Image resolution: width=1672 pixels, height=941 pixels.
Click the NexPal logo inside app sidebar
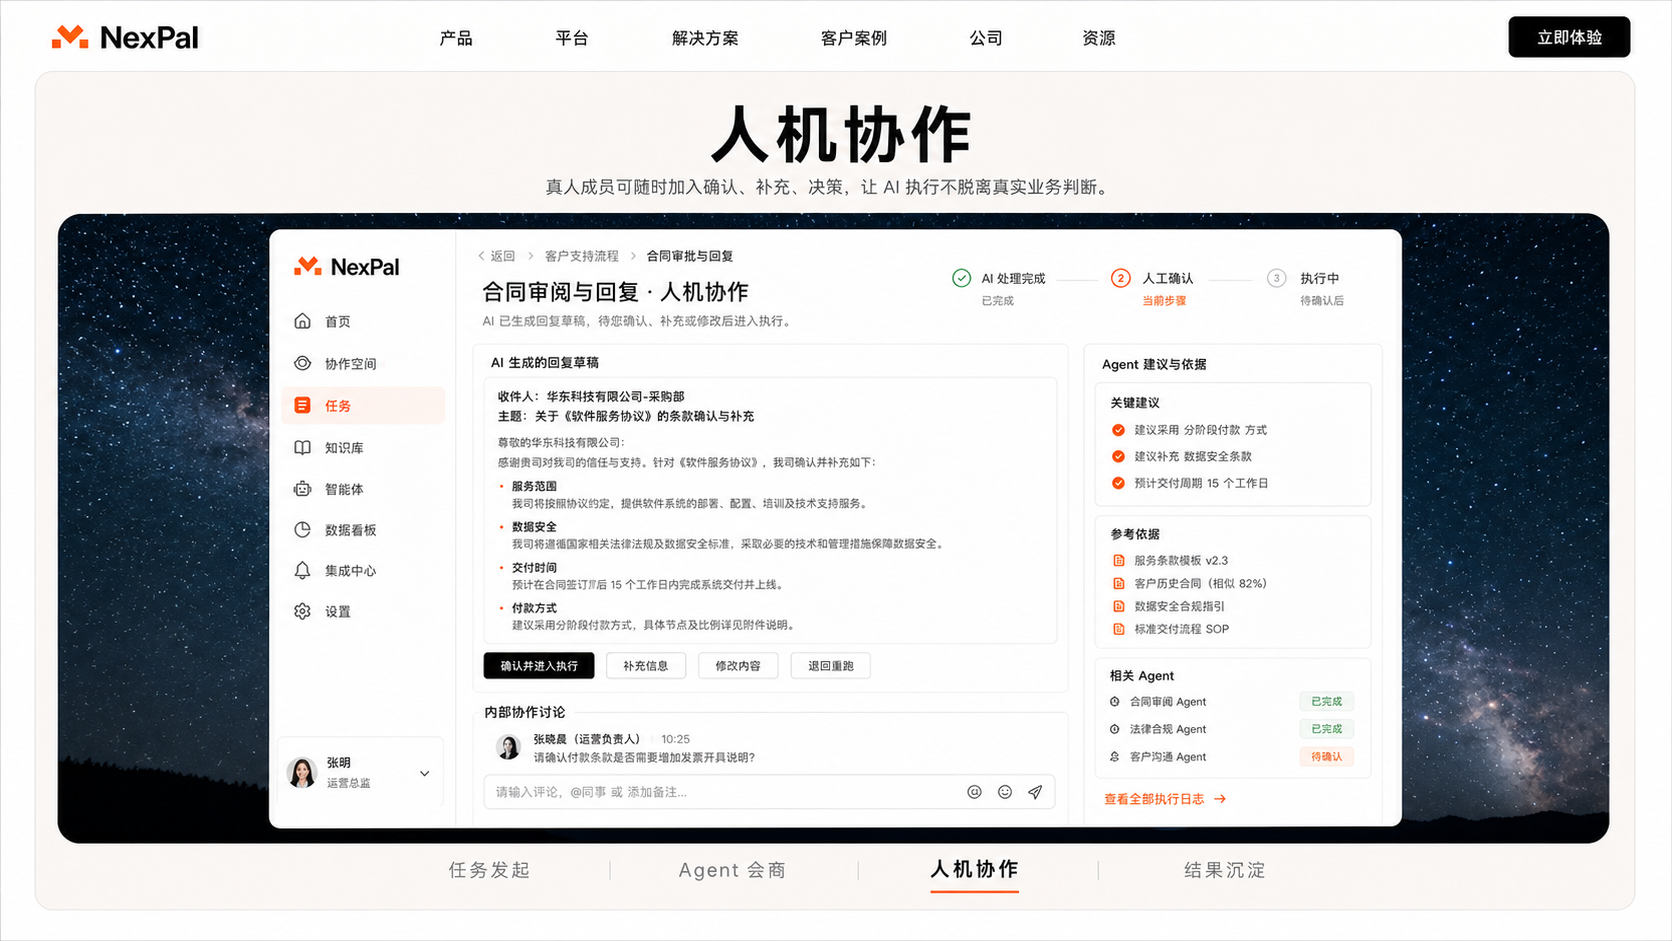click(346, 267)
